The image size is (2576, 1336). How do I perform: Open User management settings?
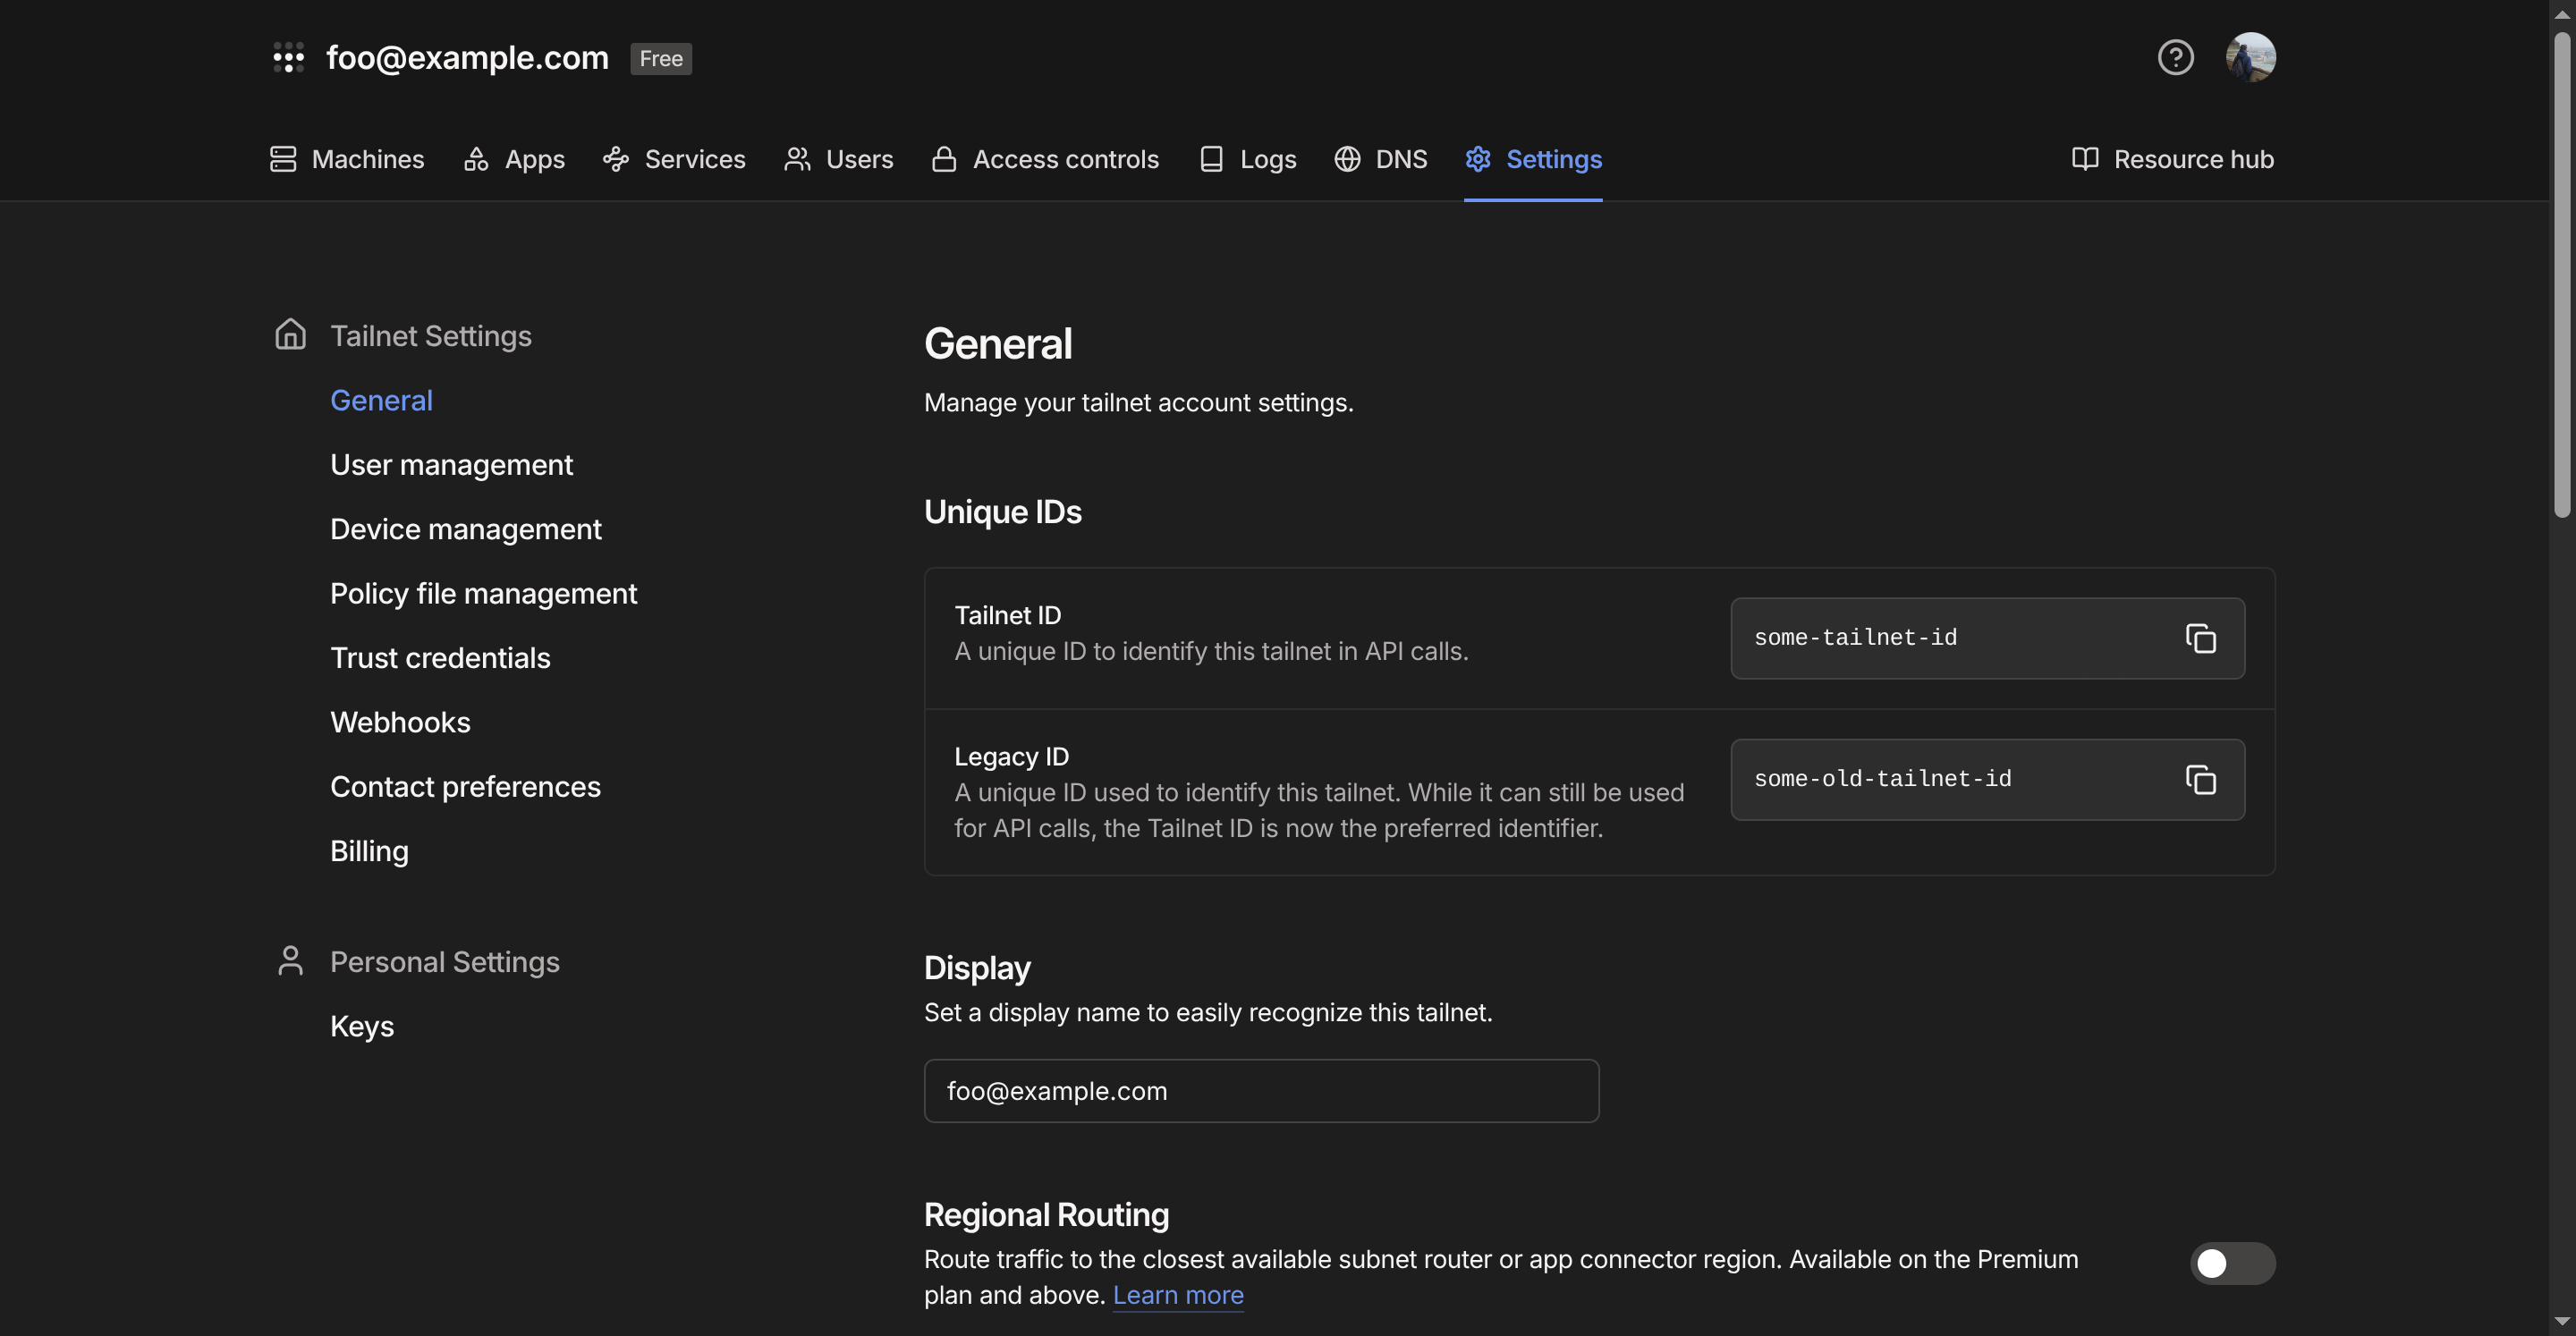pyautogui.click(x=451, y=464)
